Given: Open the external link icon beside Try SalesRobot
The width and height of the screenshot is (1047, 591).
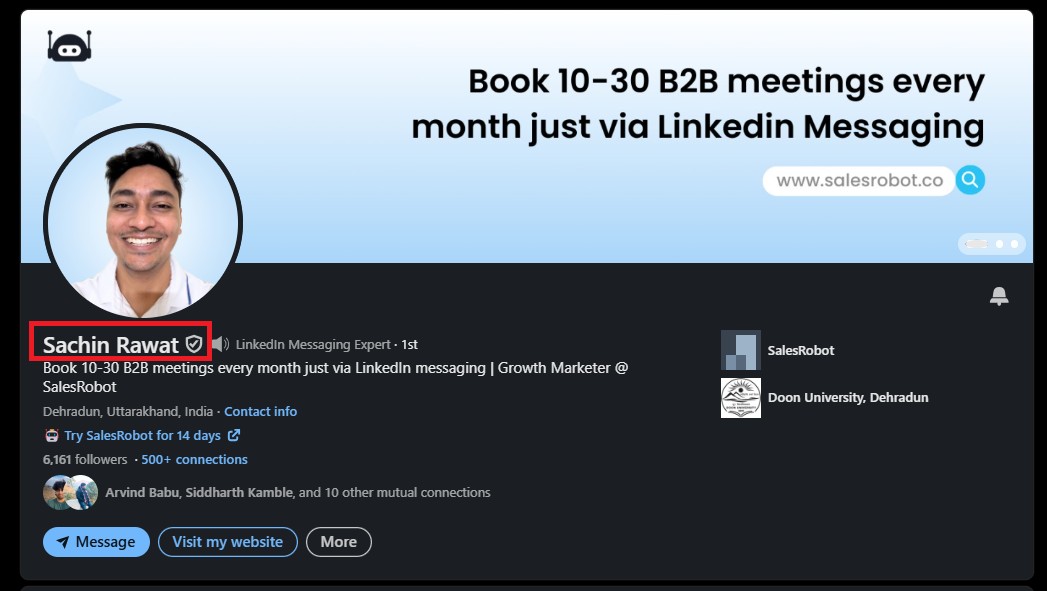Looking at the screenshot, I should (234, 435).
